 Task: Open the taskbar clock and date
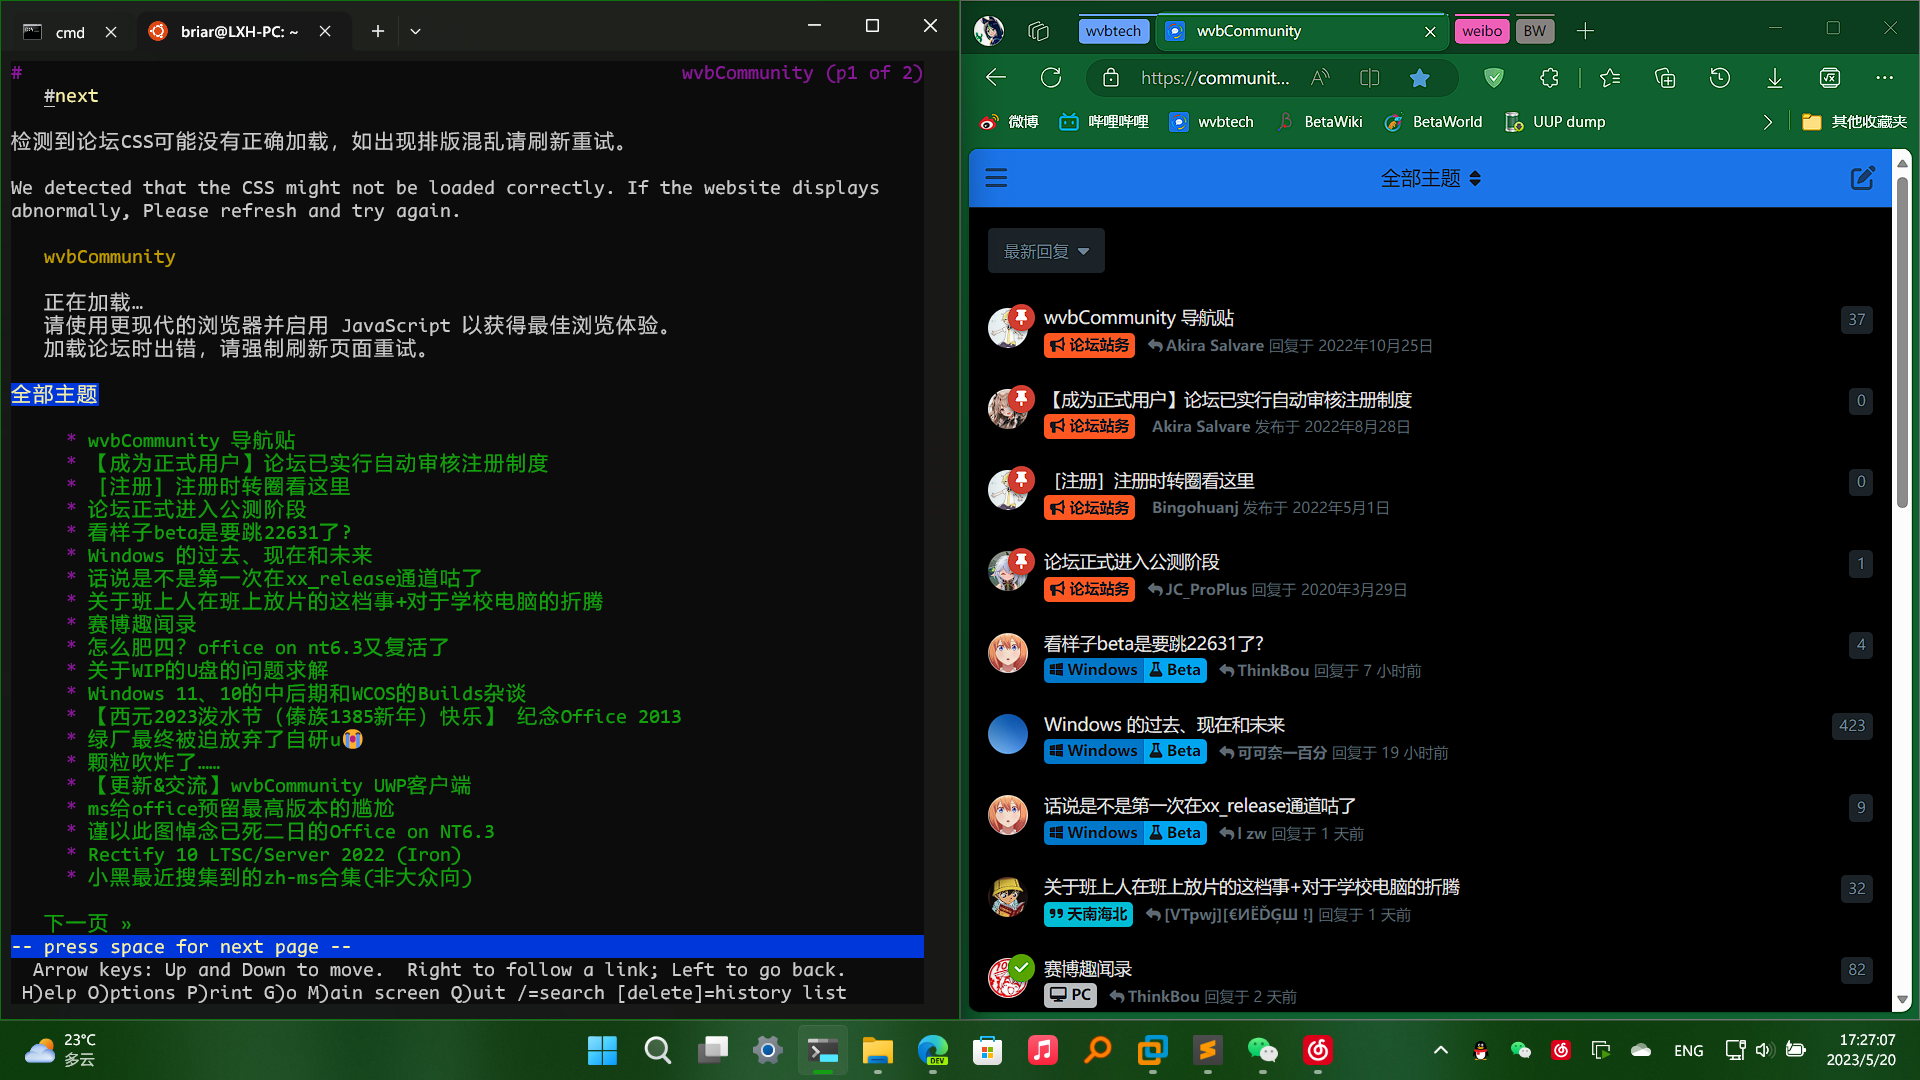pyautogui.click(x=1860, y=1050)
